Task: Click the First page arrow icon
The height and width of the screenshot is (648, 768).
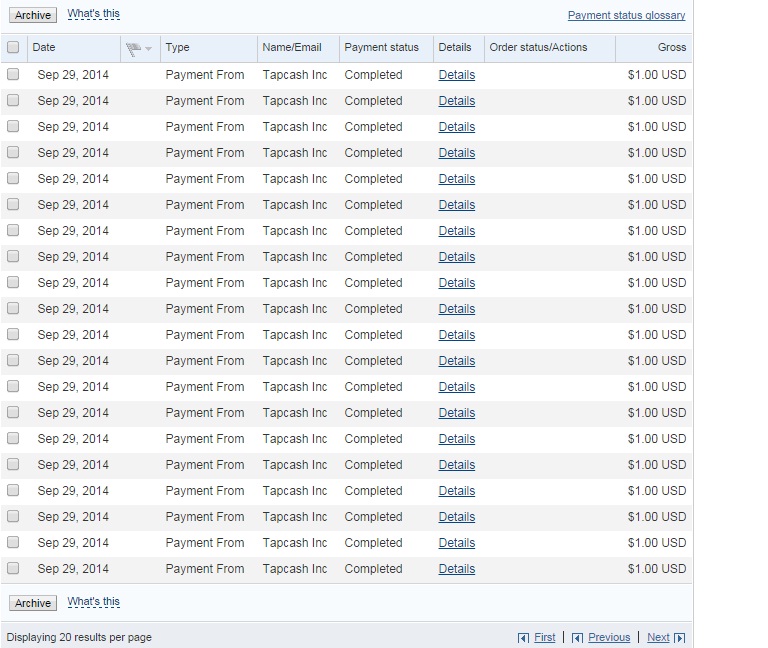Action: pyautogui.click(x=524, y=638)
